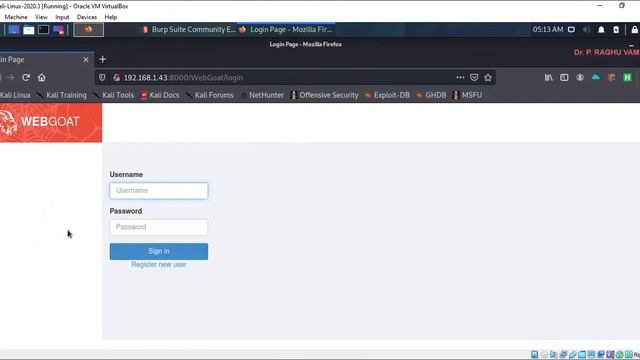This screenshot has height=360, width=640.
Task: Open the notifications bell icon
Action: tap(601, 29)
